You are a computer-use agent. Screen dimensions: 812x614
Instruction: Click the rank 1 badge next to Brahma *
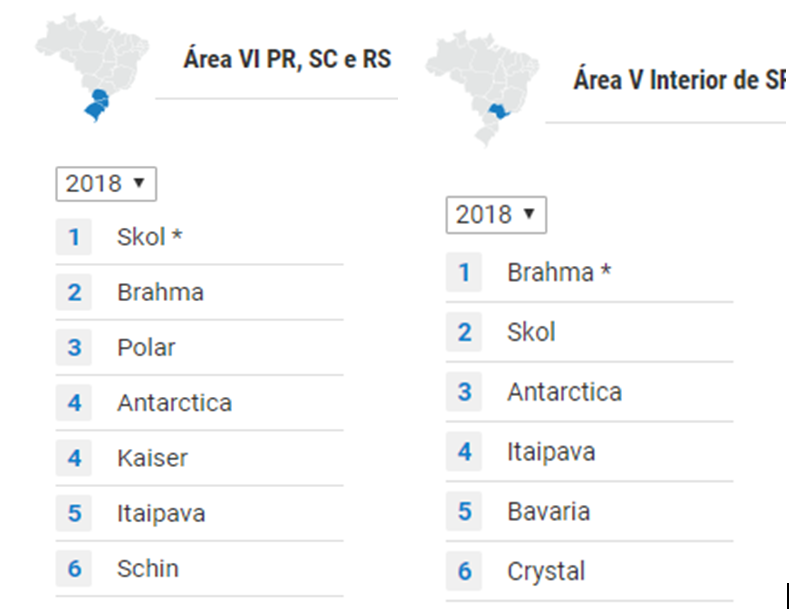click(x=464, y=272)
